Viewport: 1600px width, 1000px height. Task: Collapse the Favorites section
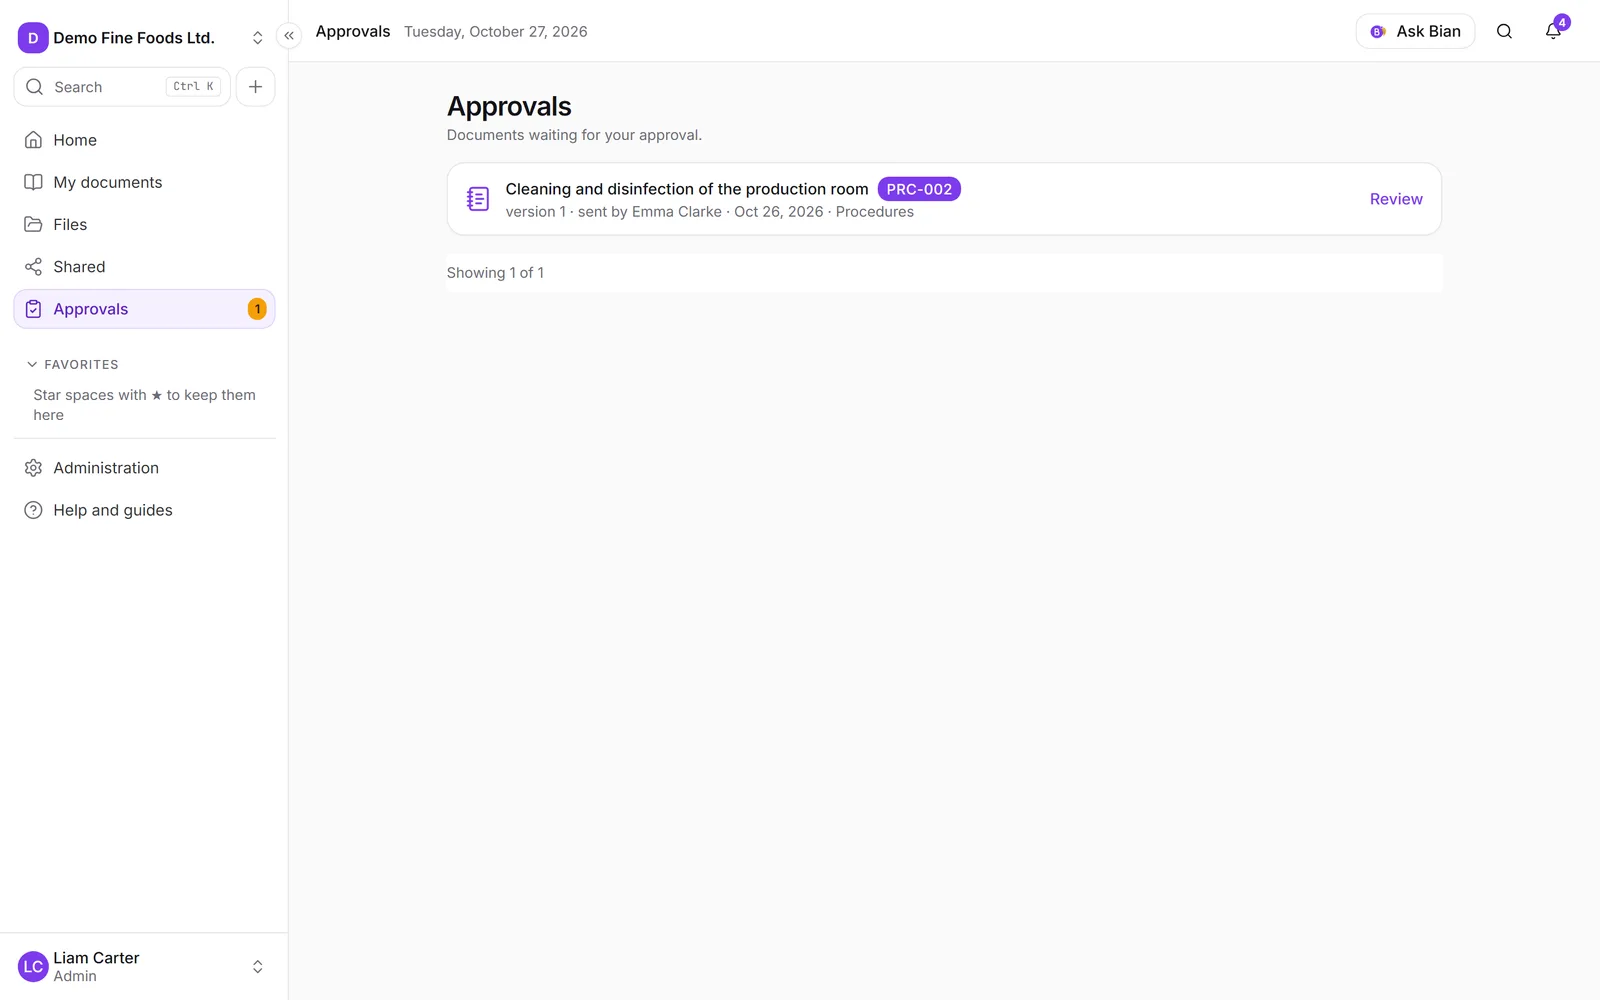point(72,365)
